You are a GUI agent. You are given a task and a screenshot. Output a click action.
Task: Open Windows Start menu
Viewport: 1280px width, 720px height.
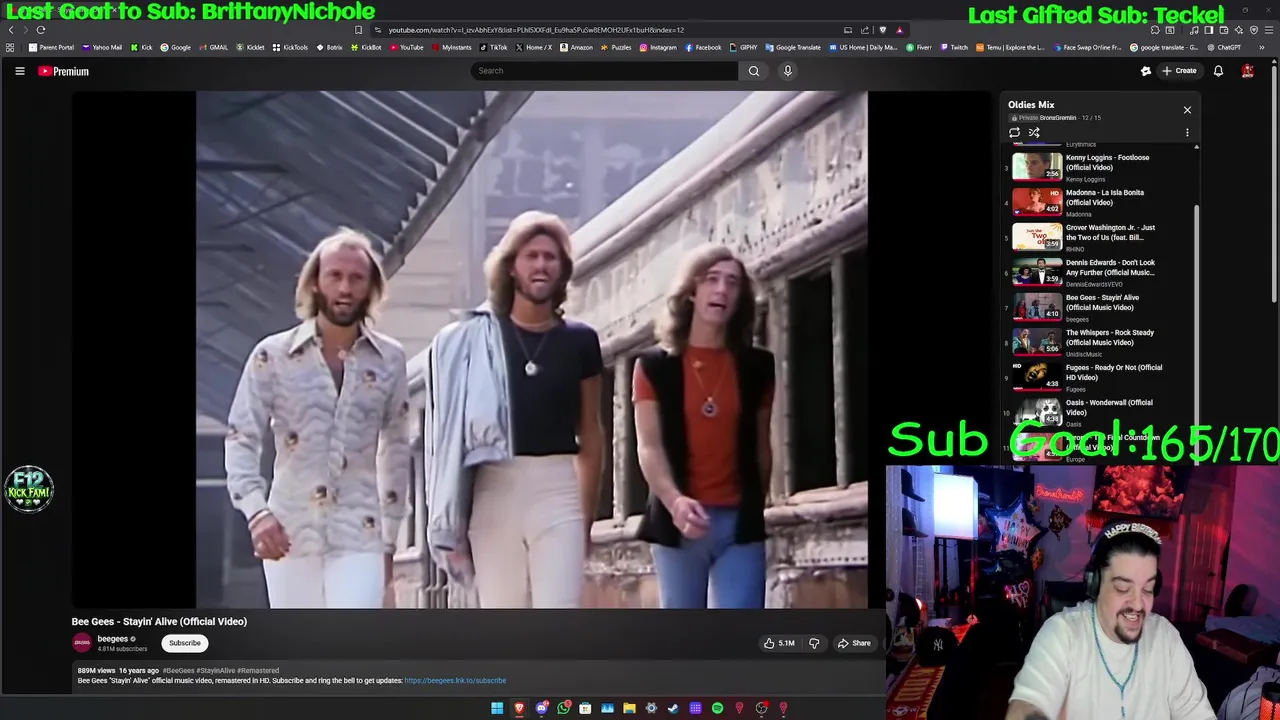pyautogui.click(x=497, y=709)
